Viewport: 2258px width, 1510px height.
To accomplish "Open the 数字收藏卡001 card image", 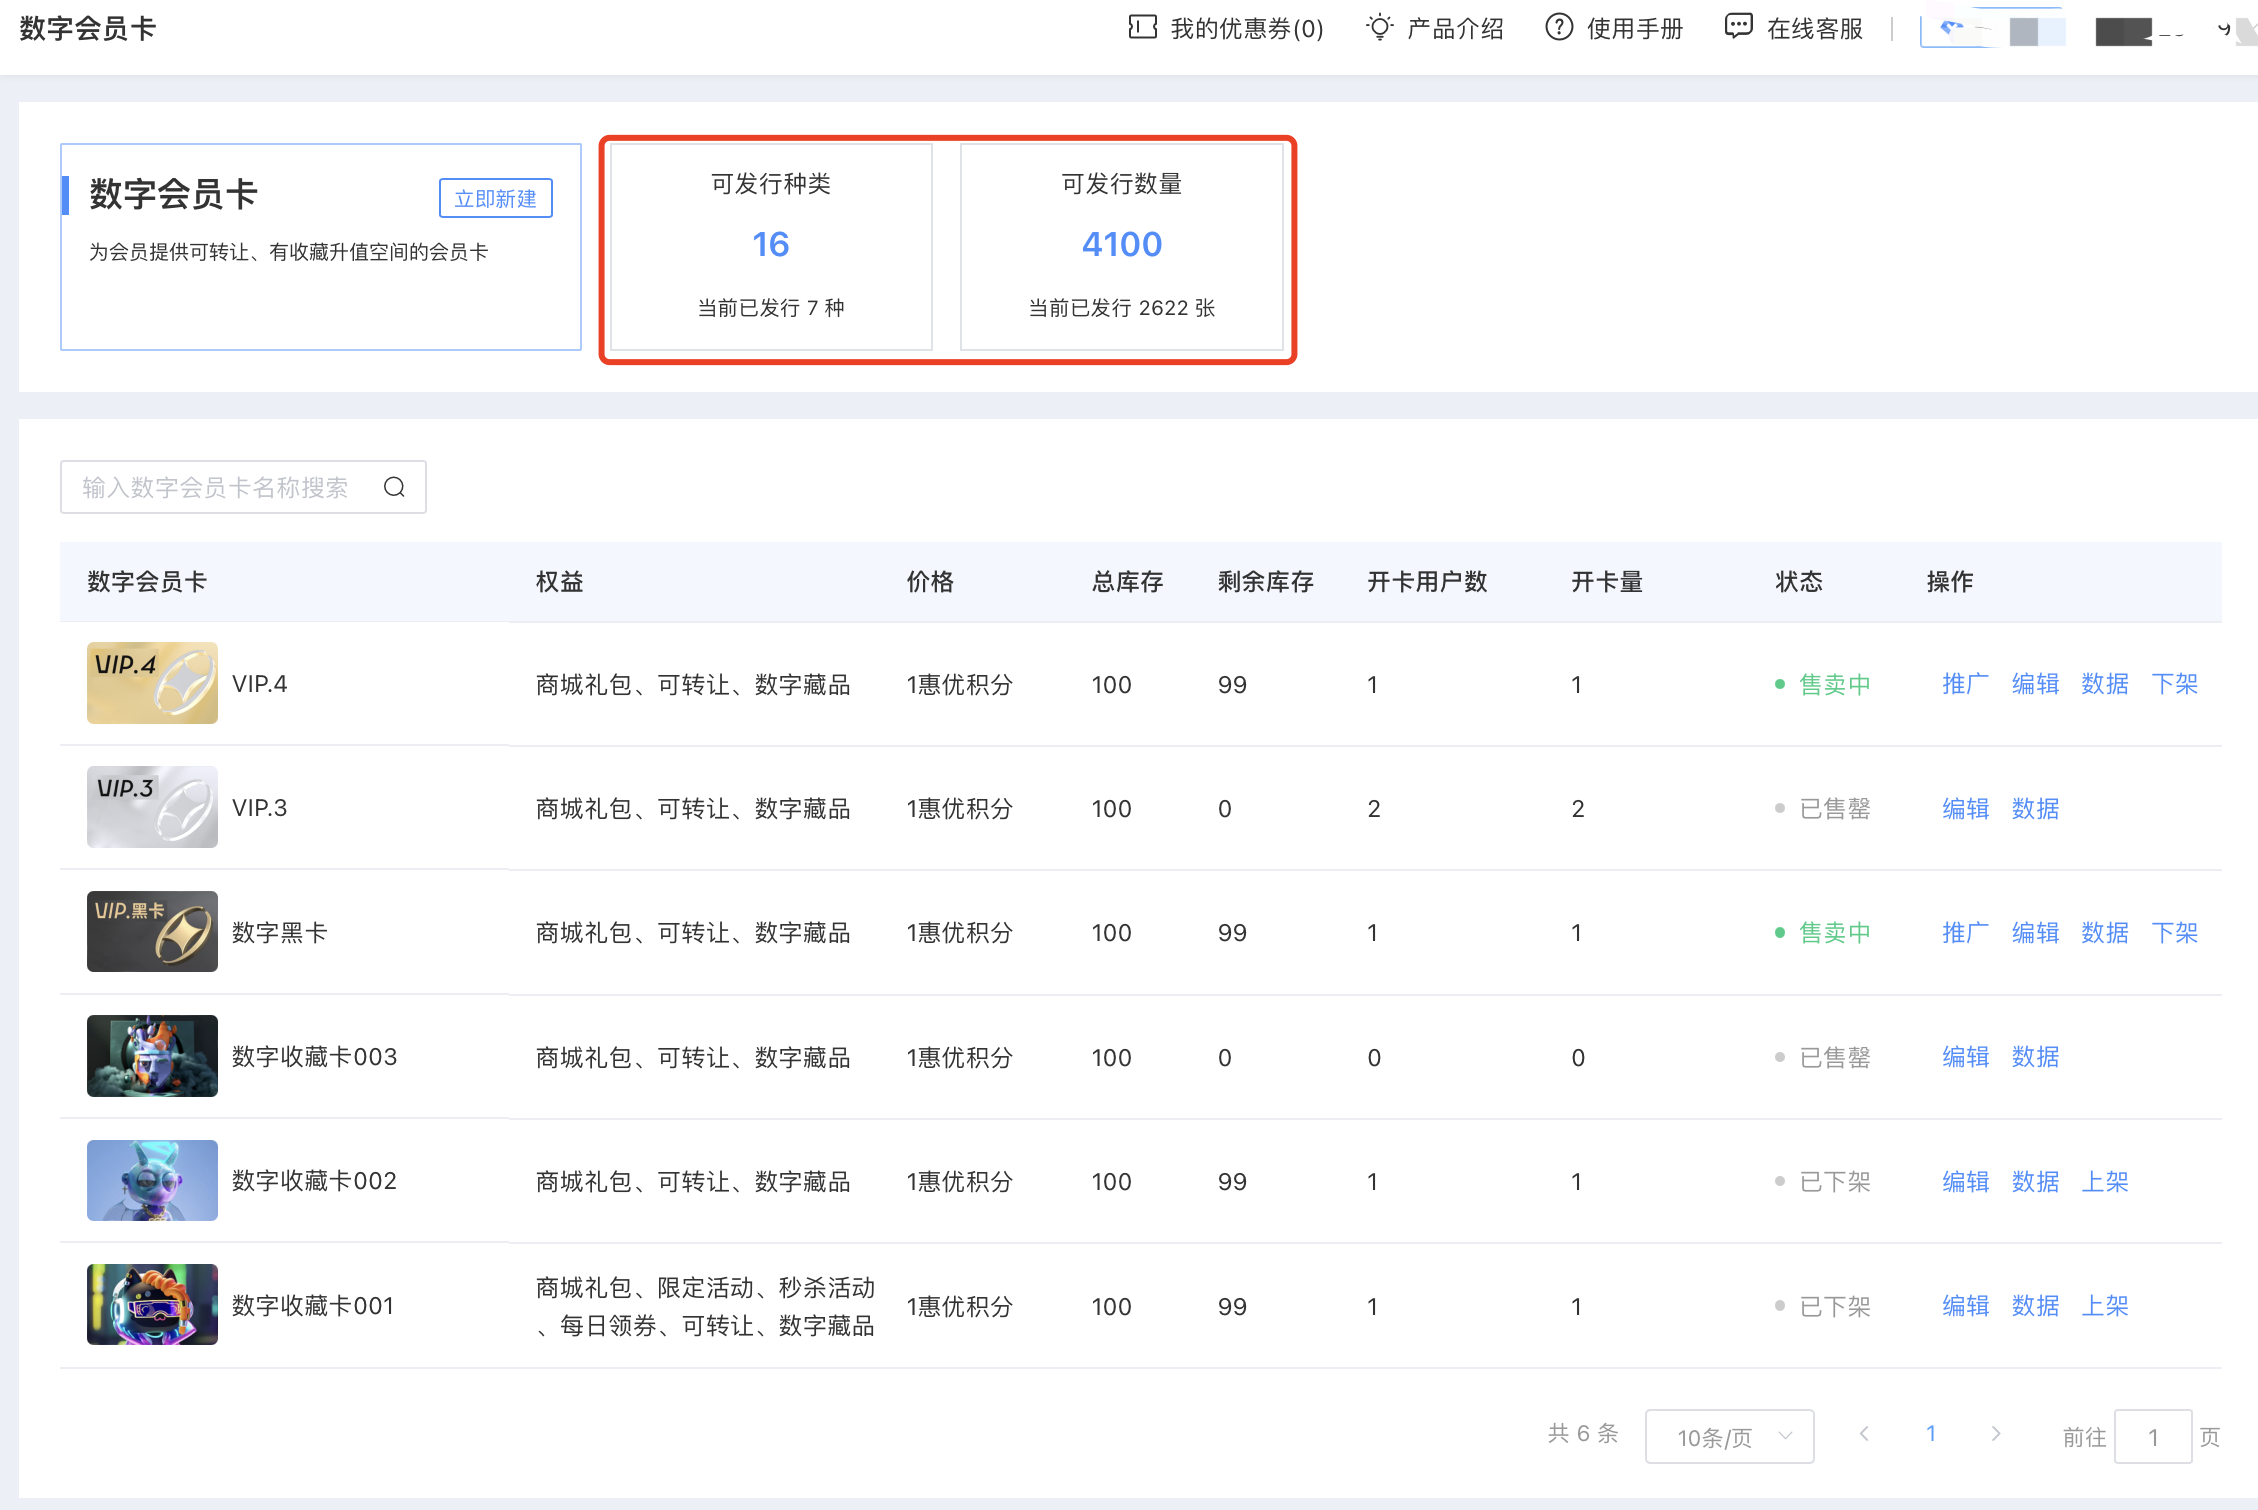I will click(x=152, y=1304).
